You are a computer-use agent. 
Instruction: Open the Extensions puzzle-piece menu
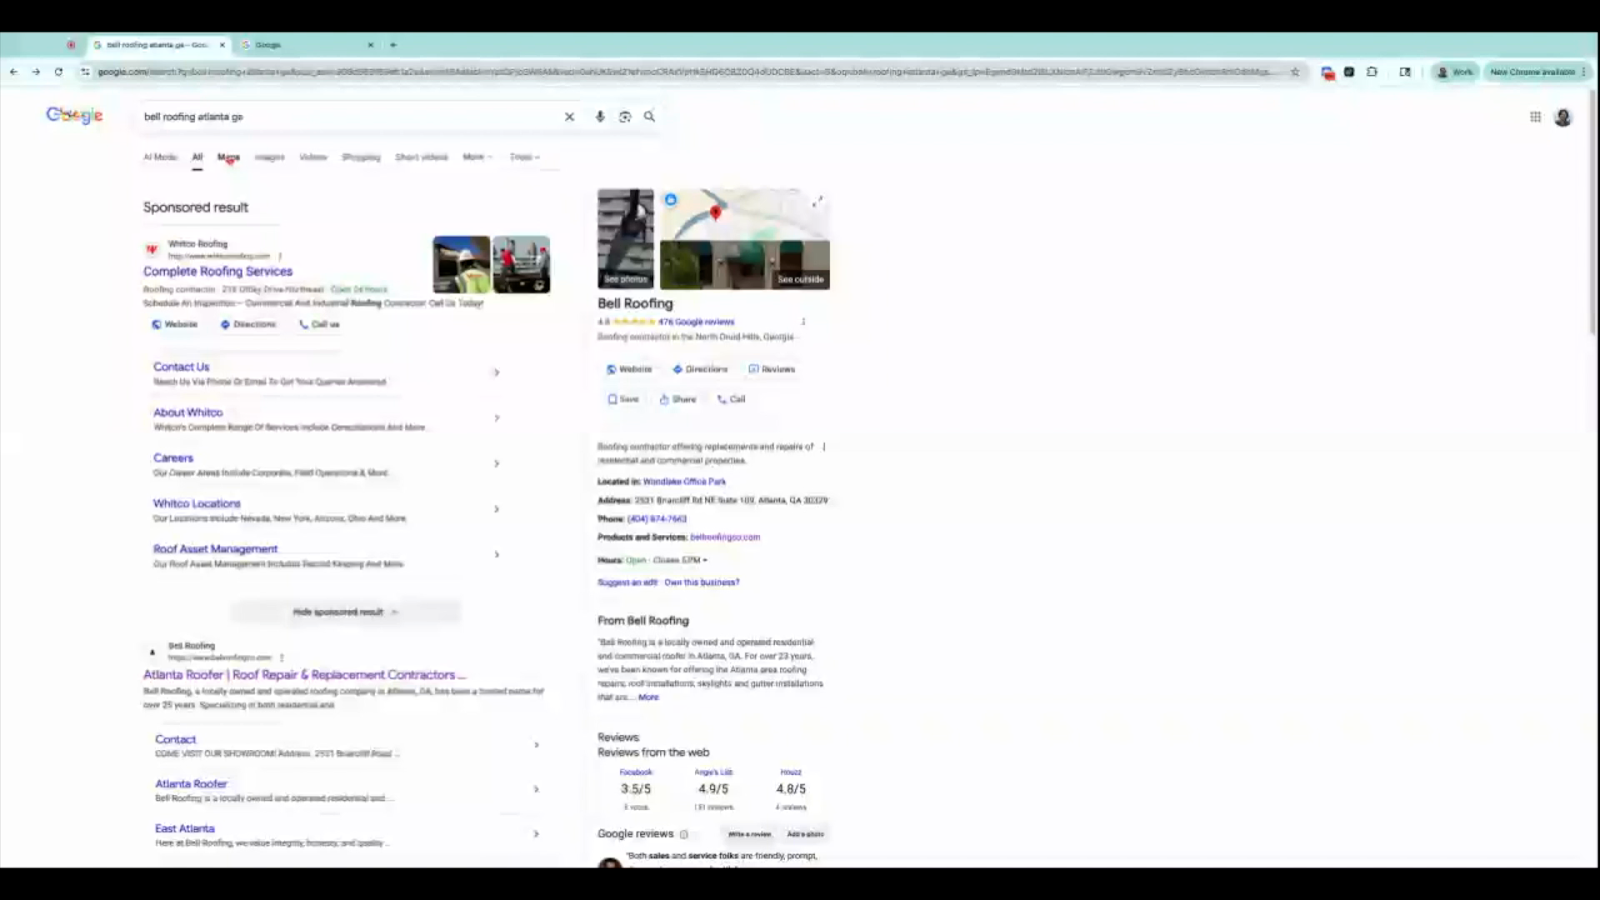click(x=1372, y=72)
